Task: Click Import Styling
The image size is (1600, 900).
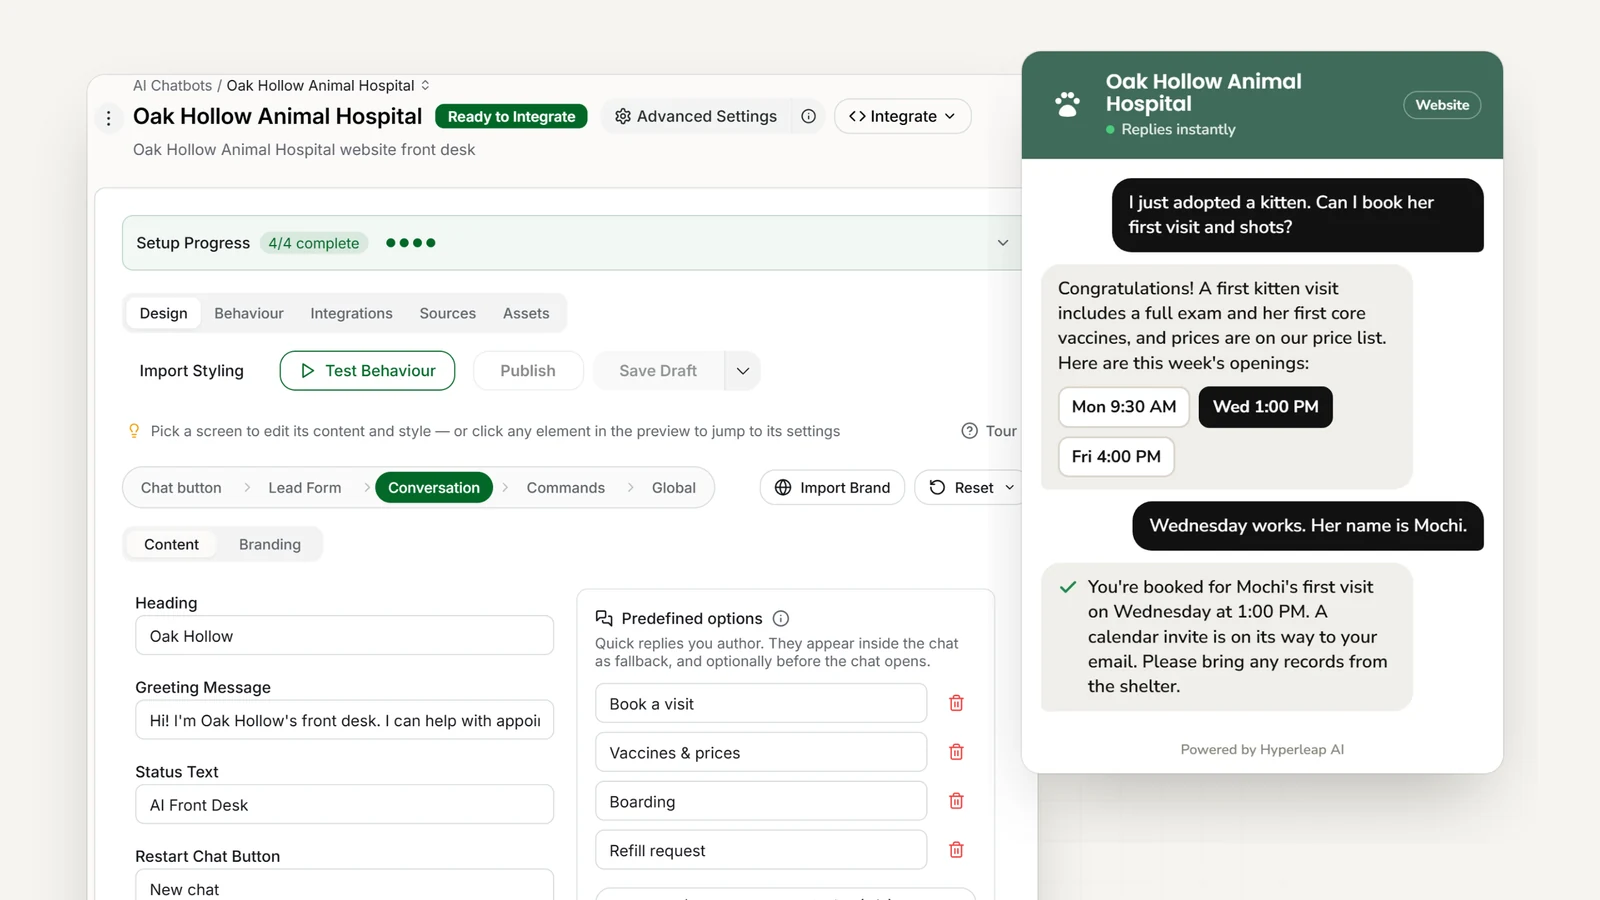Action: tap(192, 370)
